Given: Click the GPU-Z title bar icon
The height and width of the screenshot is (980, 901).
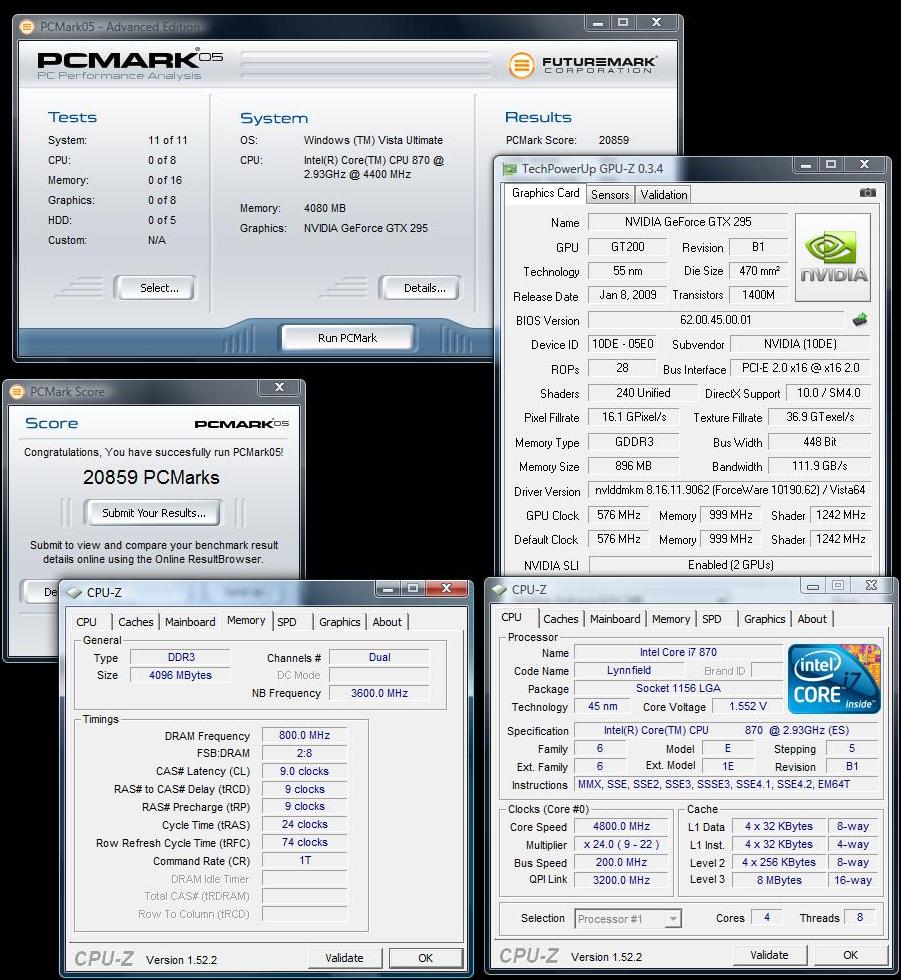Looking at the screenshot, I should pos(510,169).
